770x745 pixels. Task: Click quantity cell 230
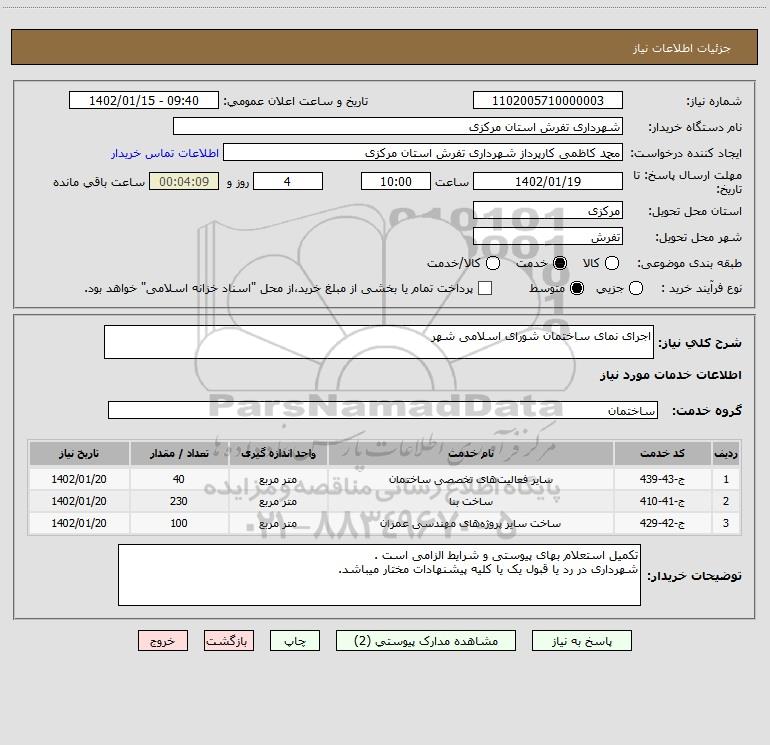click(x=179, y=501)
